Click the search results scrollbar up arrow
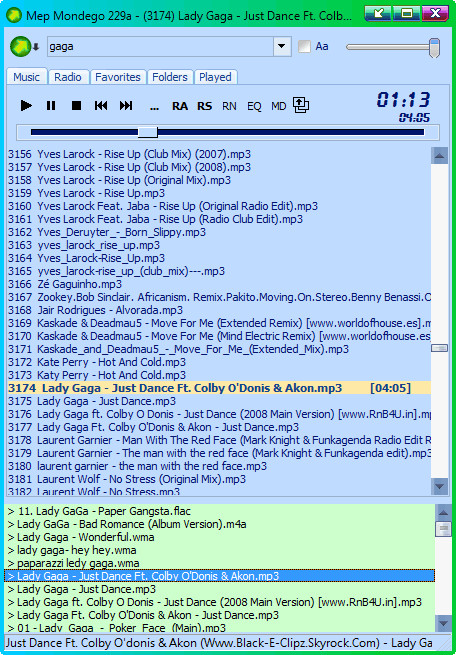456x655 pixels. pos(443,512)
